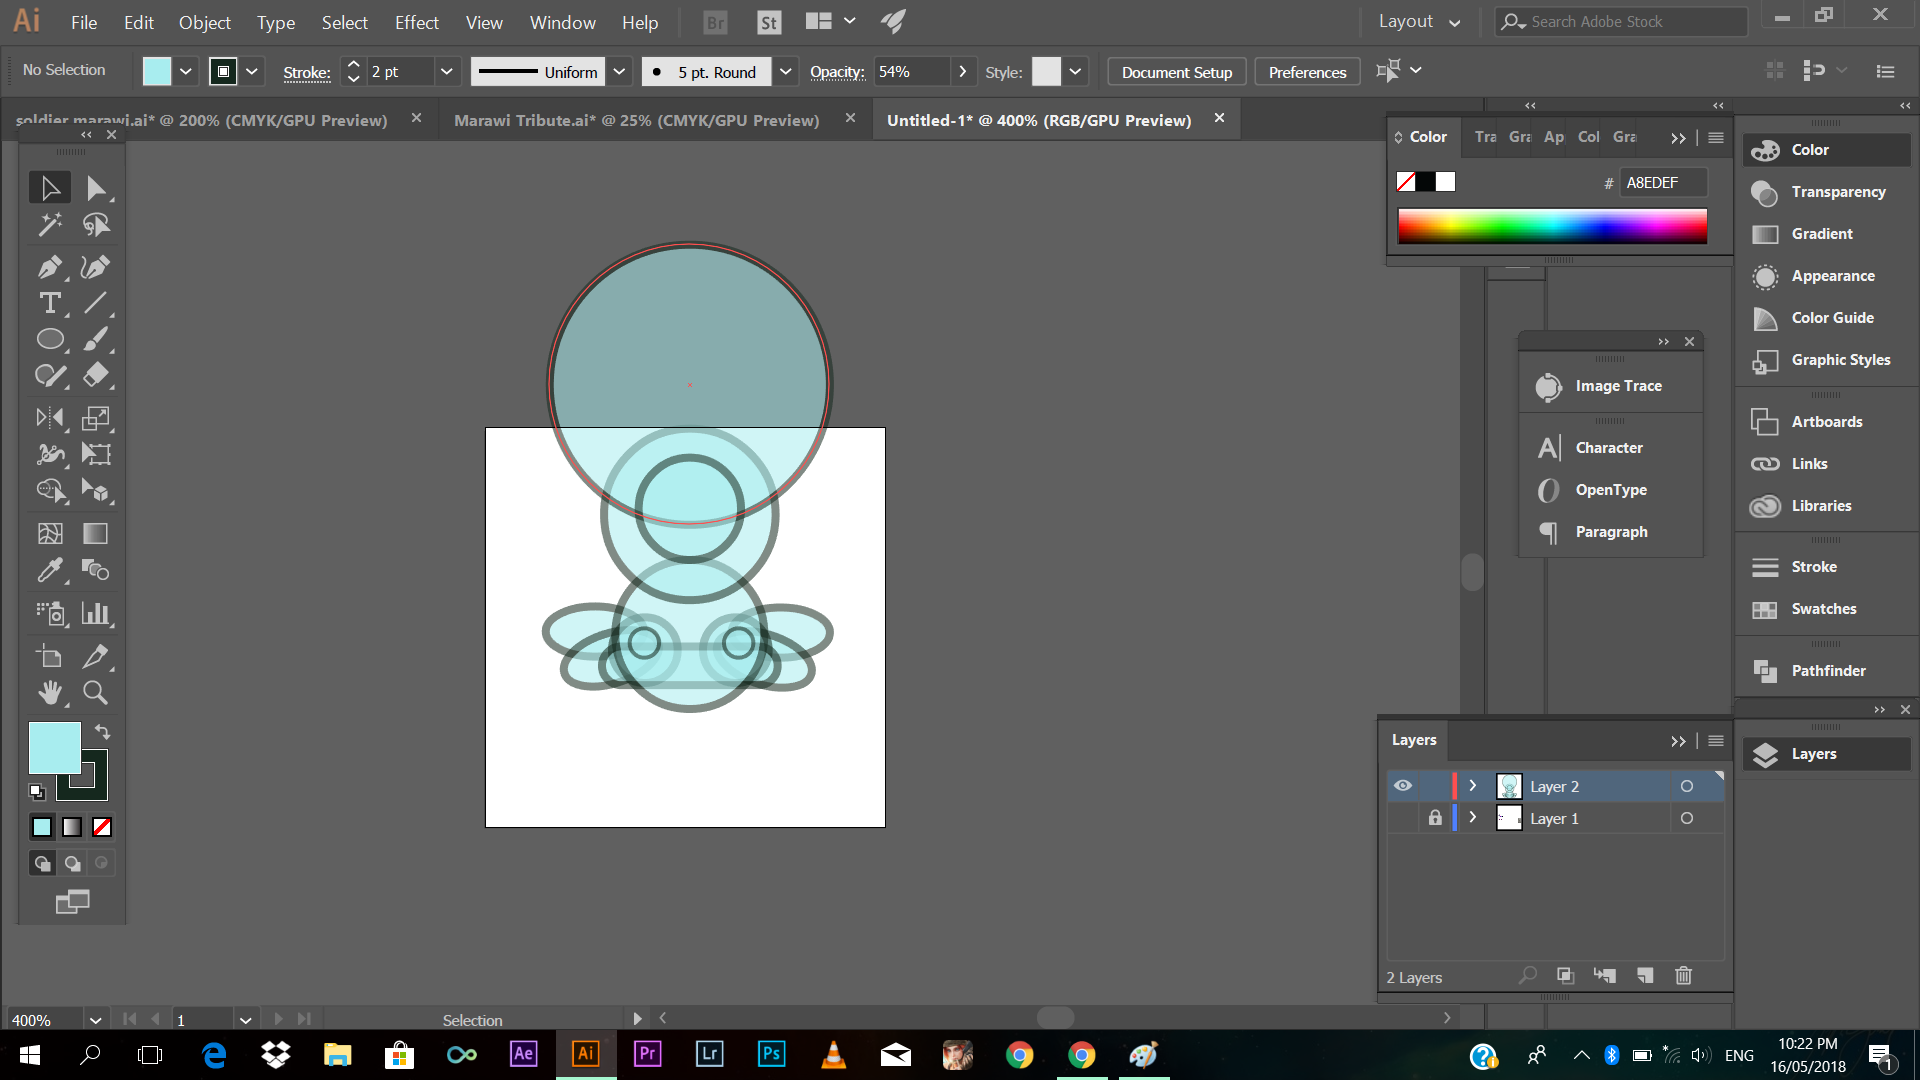Viewport: 1920px width, 1080px height.
Task: Open Adobe Bridge from the Br icon
Action: (x=716, y=22)
